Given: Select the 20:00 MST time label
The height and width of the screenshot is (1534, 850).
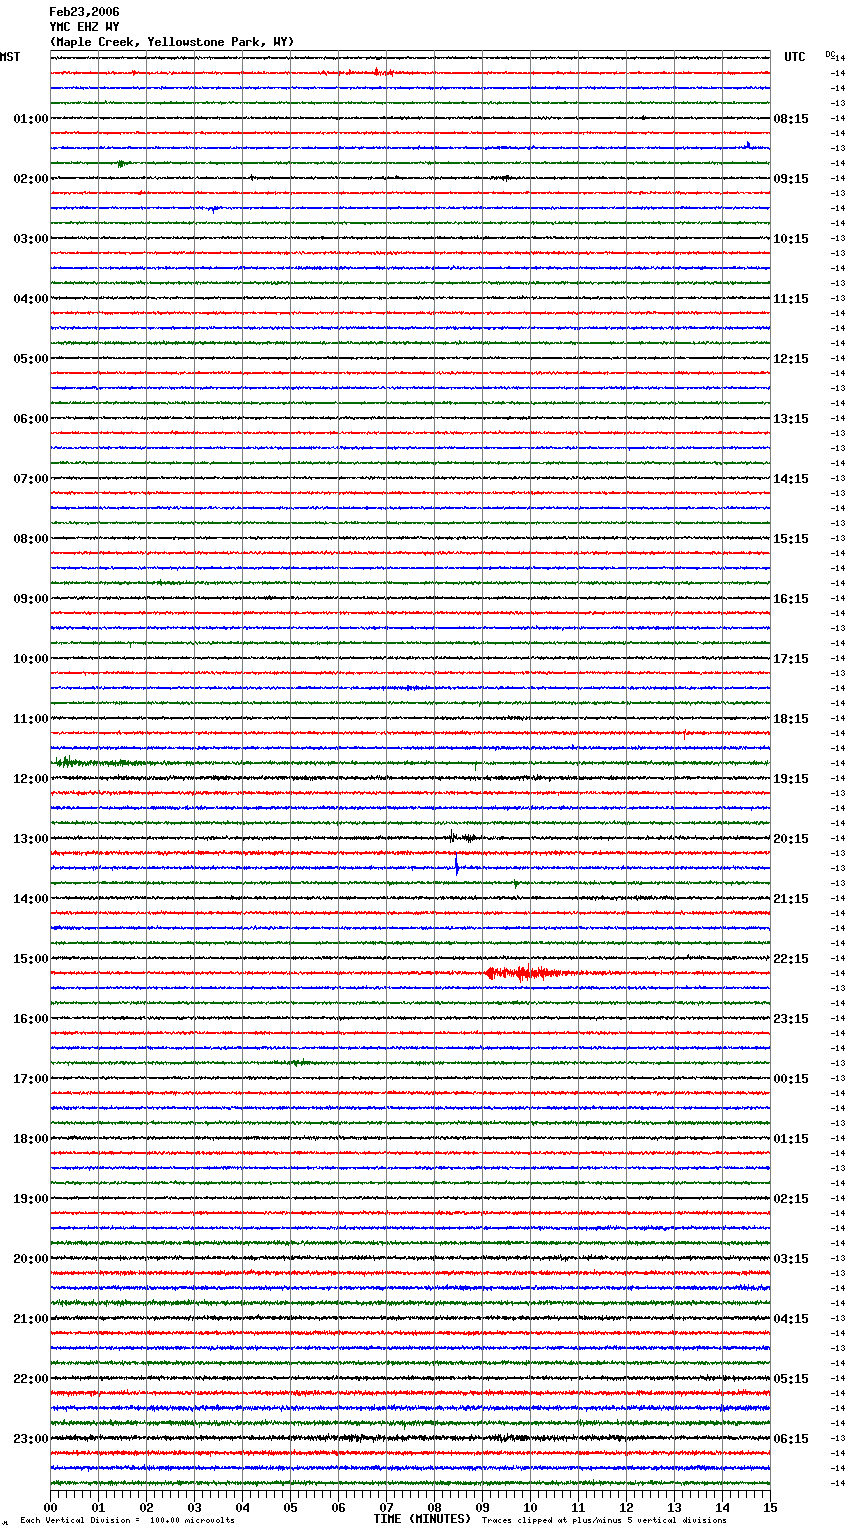Looking at the screenshot, I should (x=31, y=1259).
